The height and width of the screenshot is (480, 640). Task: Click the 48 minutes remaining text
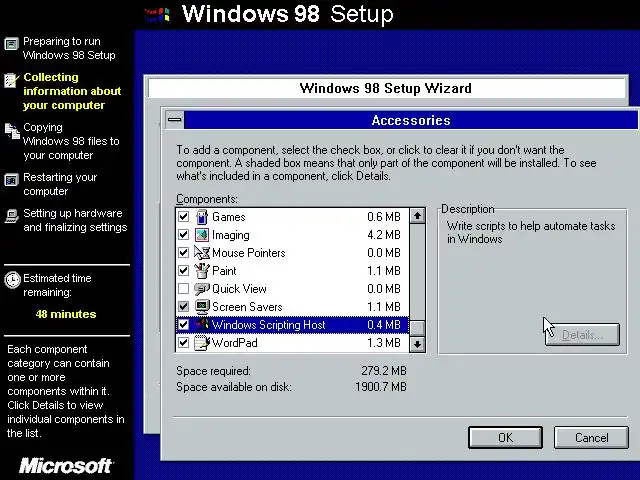[66, 314]
